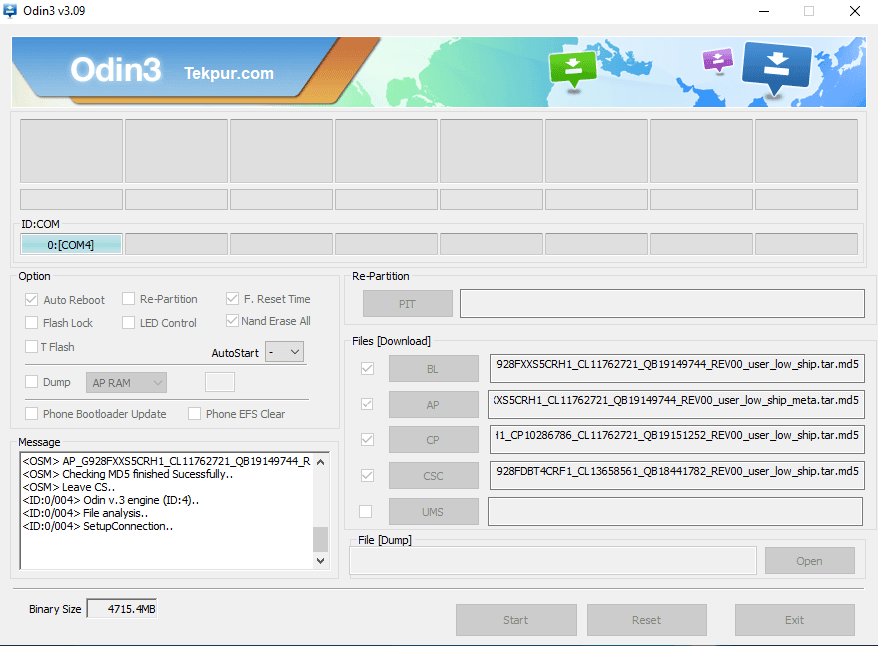Click the empty UMS file path field
Image resolution: width=878 pixels, height=646 pixels.
675,511
